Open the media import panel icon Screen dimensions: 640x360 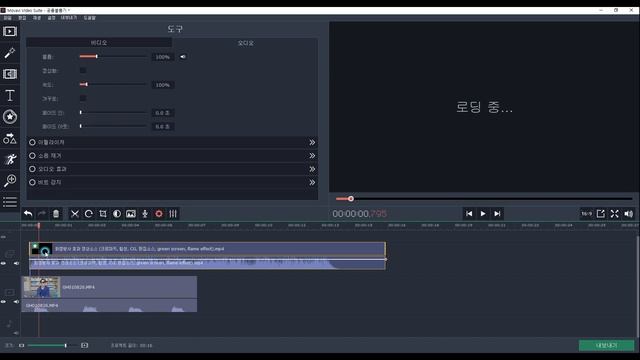click(10, 31)
